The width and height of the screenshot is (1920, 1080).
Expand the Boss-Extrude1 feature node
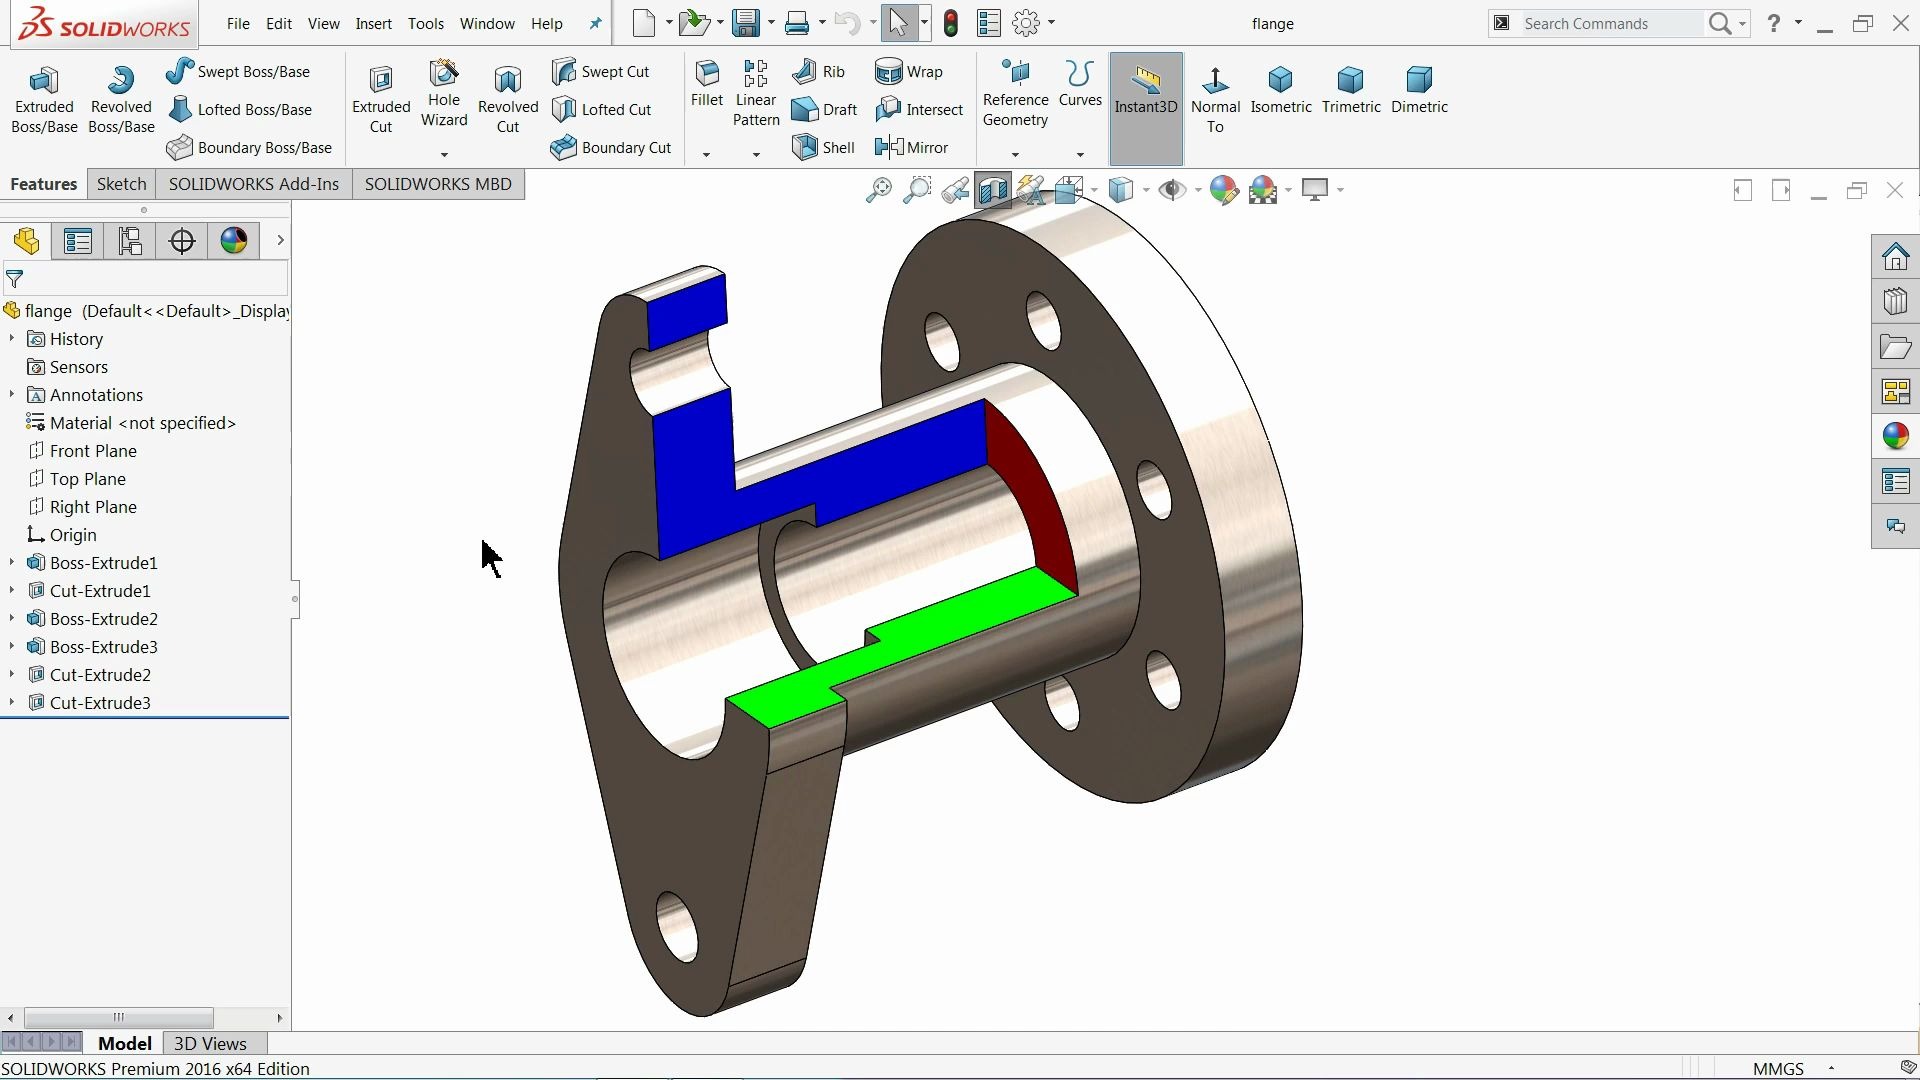tap(11, 563)
